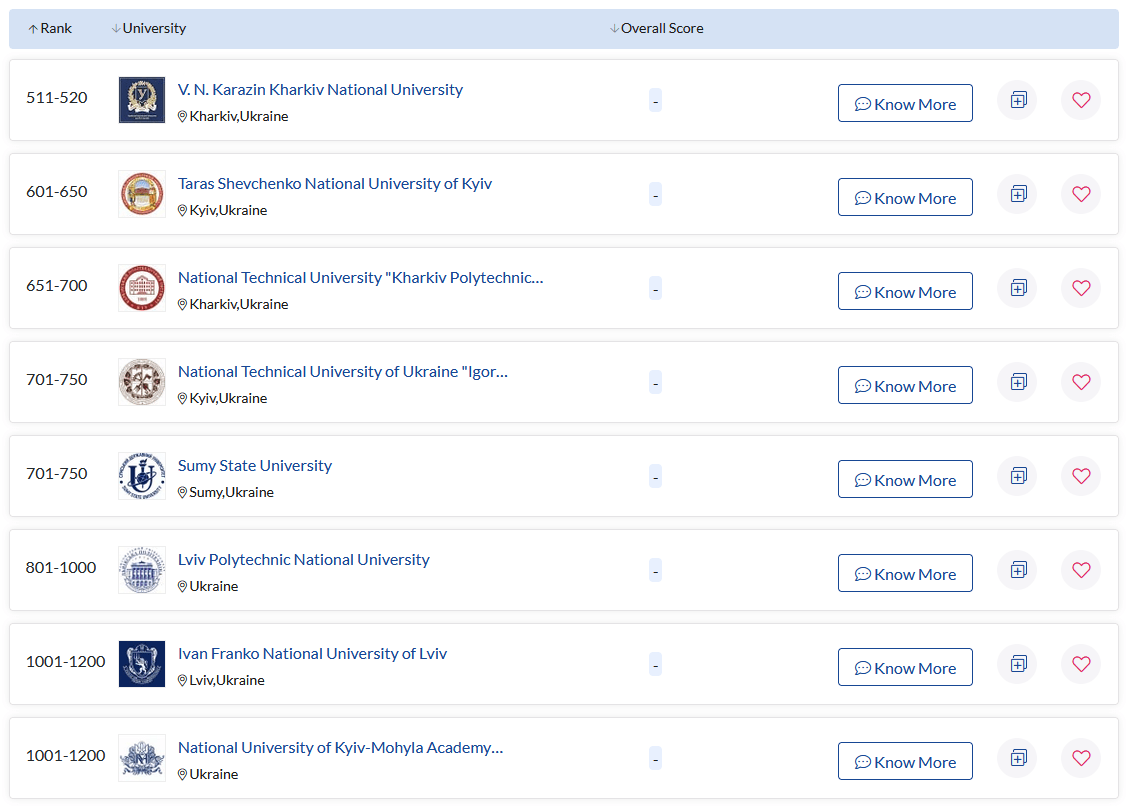Open National University of Kyiv-Mohyla Academy link

click(x=340, y=748)
